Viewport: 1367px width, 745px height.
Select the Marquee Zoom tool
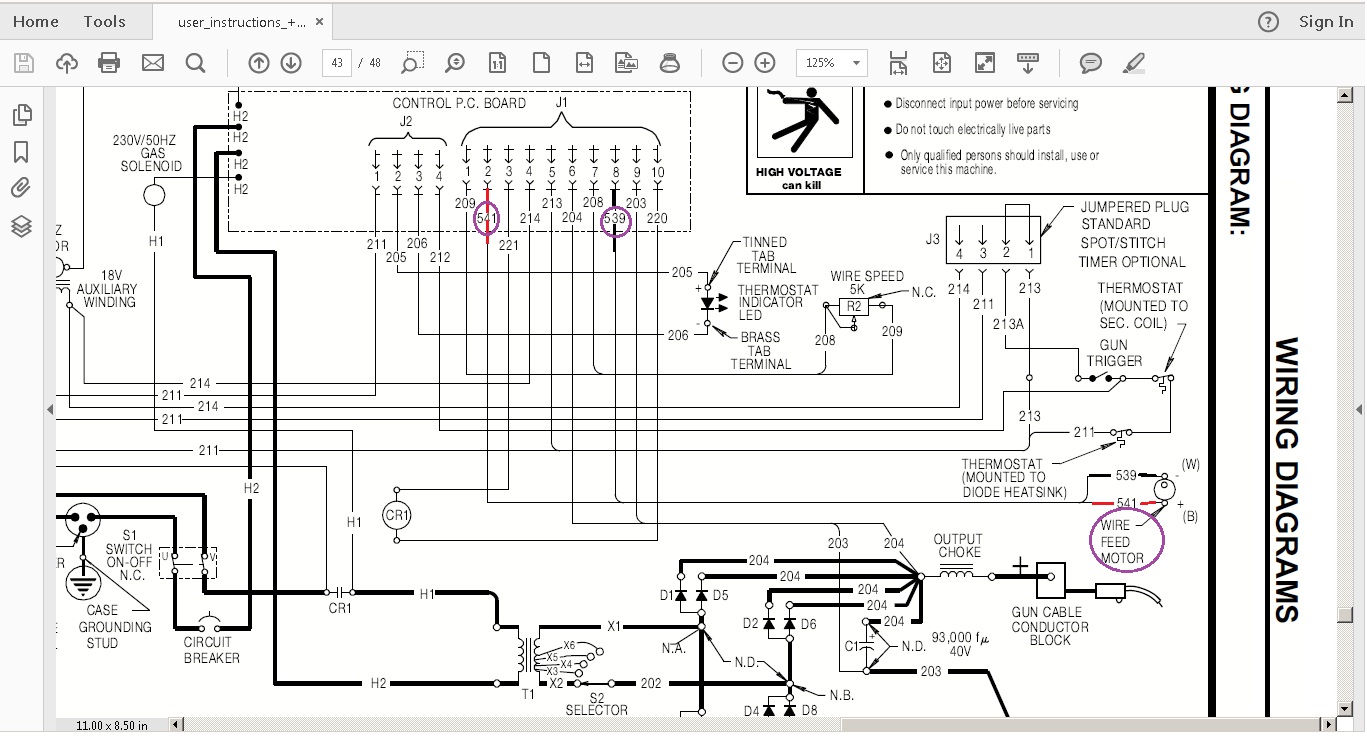click(412, 63)
